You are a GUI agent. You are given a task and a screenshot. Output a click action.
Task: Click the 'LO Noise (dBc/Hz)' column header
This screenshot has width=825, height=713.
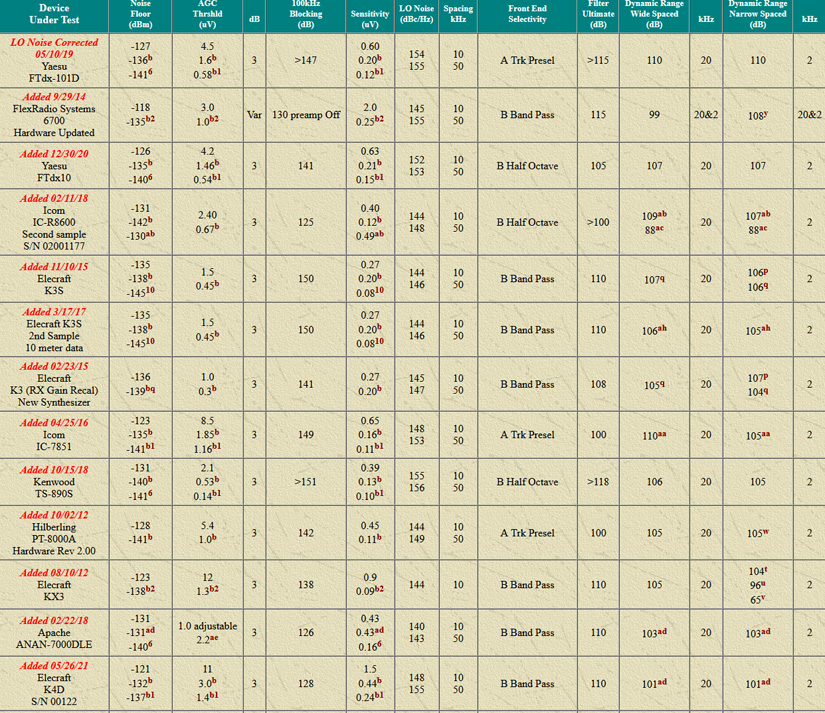[x=417, y=14]
